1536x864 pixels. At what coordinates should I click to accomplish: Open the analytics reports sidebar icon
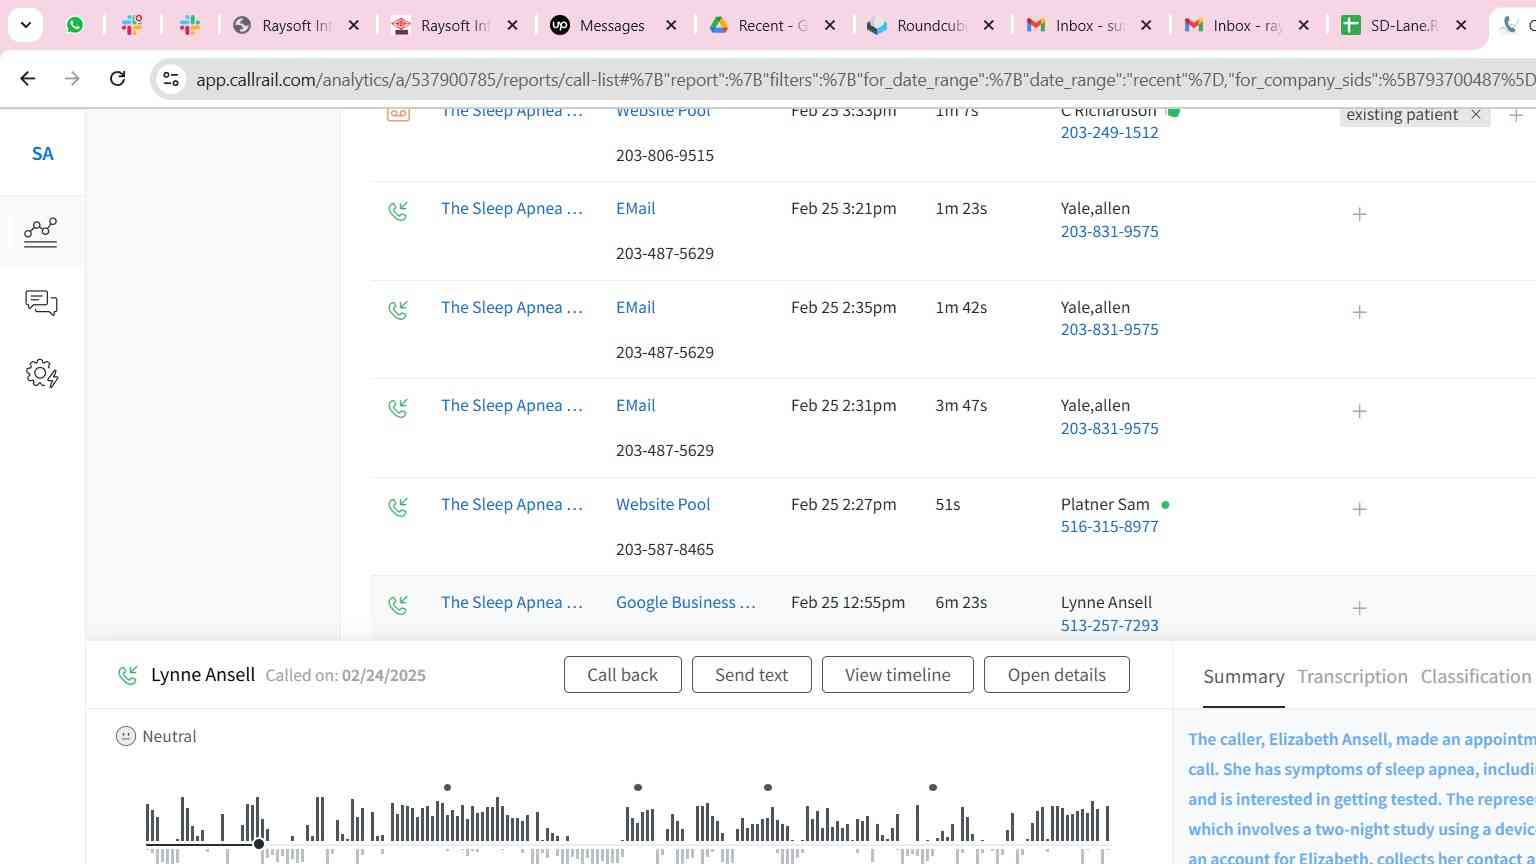point(41,232)
